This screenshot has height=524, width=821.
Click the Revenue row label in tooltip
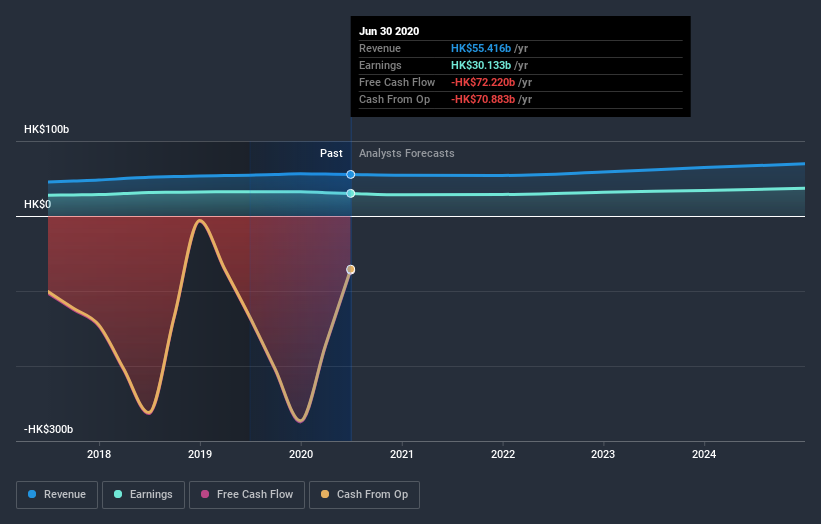[x=380, y=48]
